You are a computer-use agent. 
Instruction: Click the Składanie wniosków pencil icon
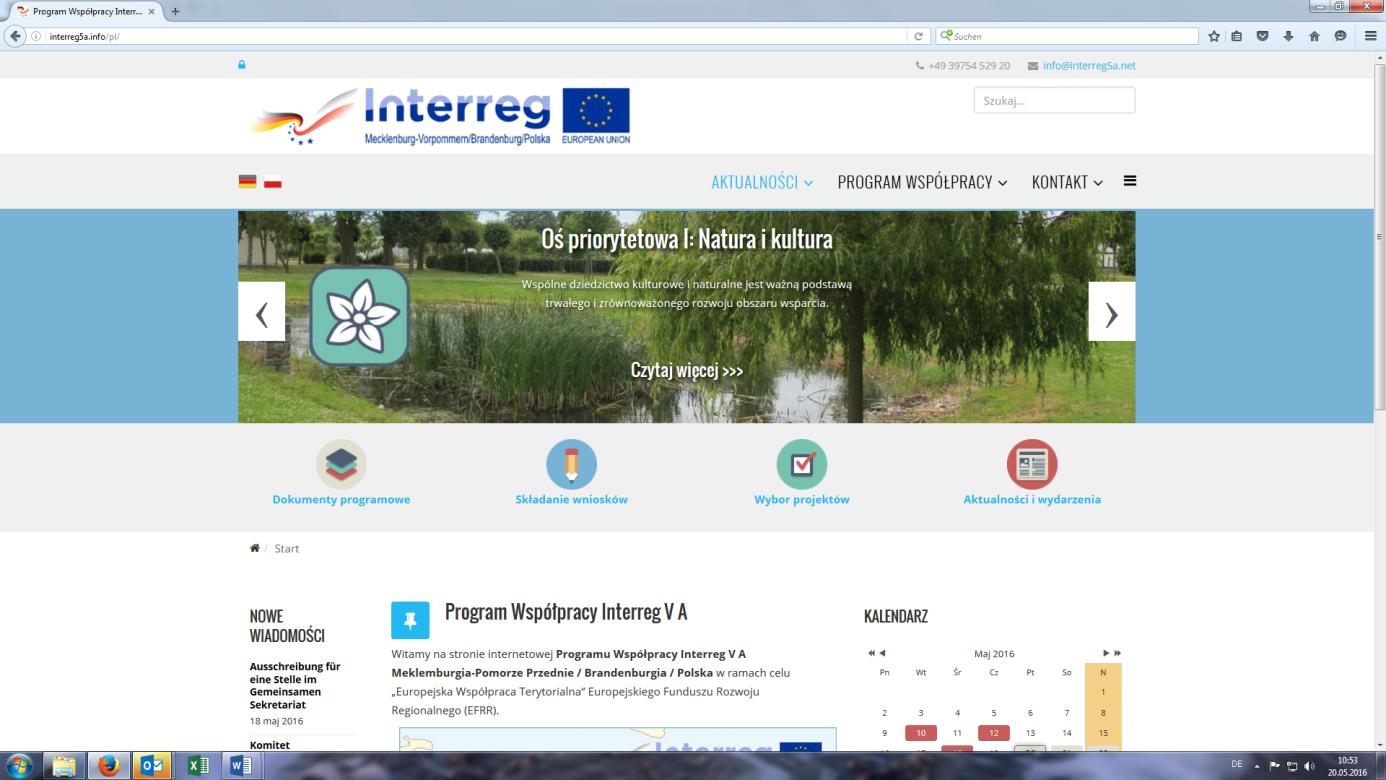coord(571,464)
